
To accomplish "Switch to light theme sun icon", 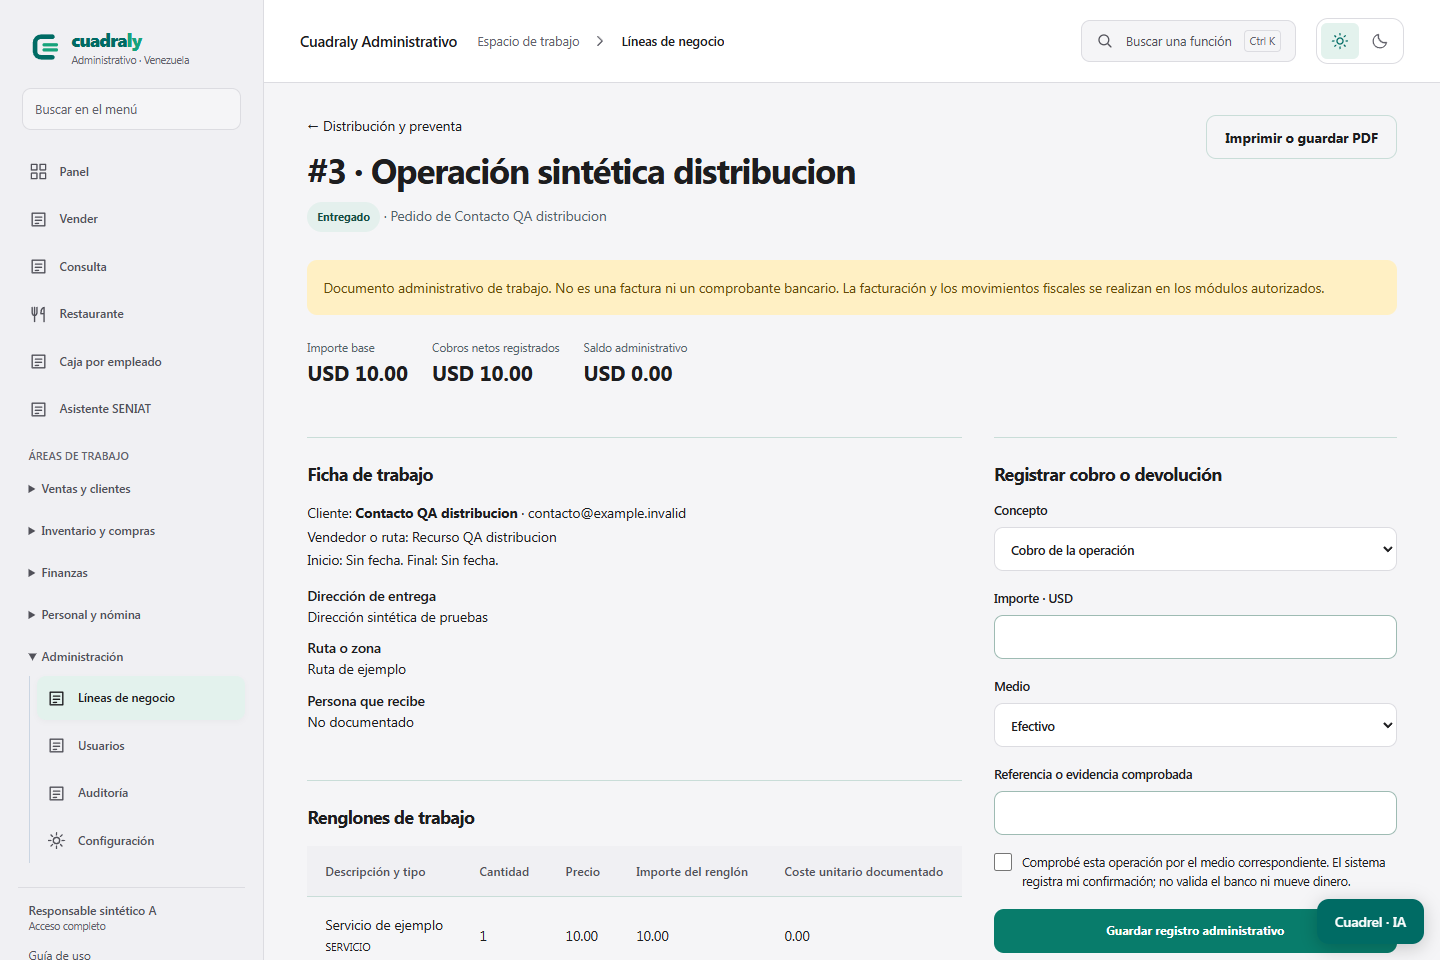I will pyautogui.click(x=1340, y=41).
